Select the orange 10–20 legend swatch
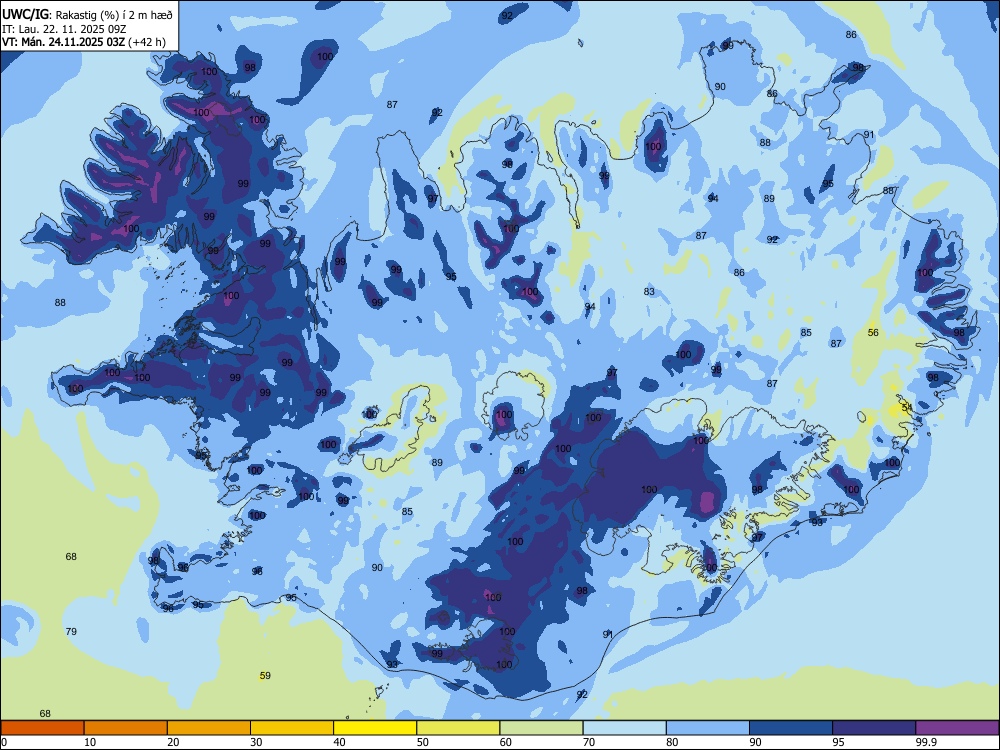 (126, 728)
